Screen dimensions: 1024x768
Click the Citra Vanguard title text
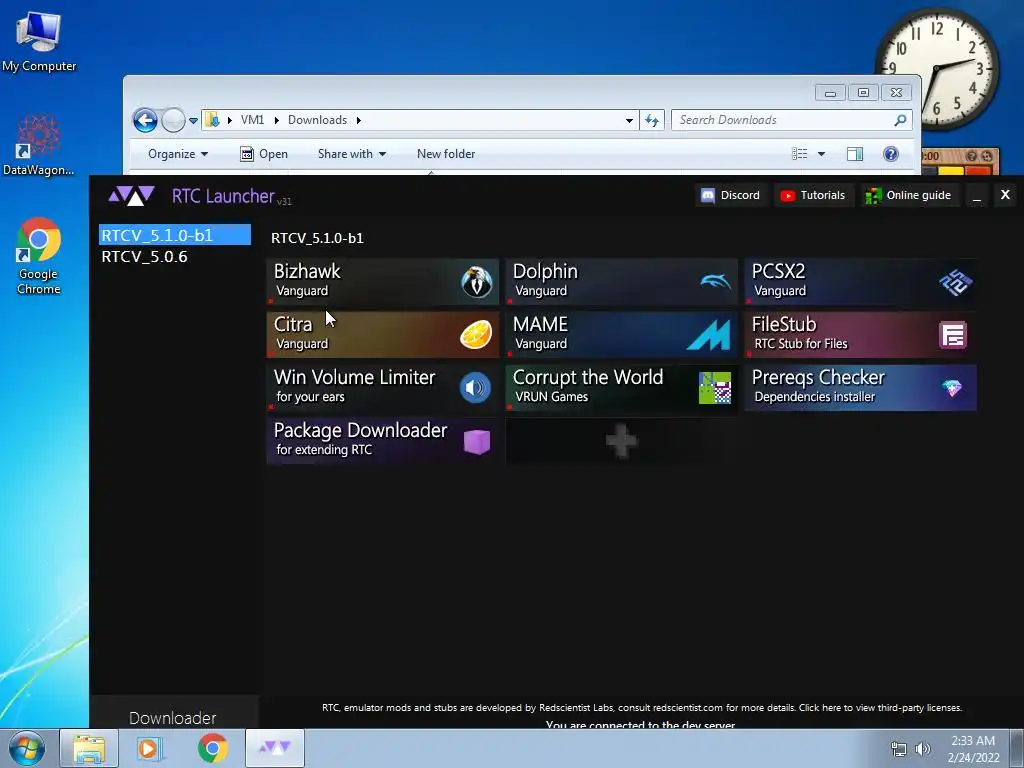tap(301, 332)
